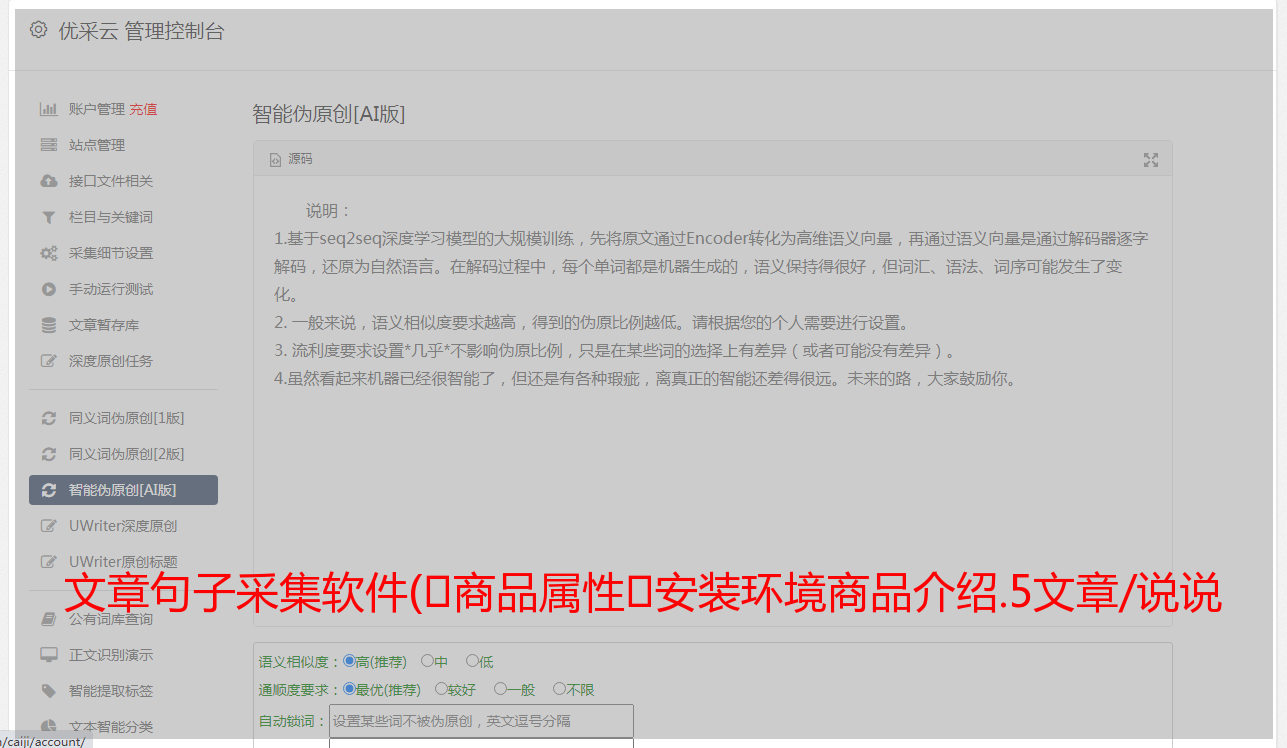Screen dimensions: 1287x748
Task: Click the gear icon beside 优采云 管理控制台
Action: [38, 30]
